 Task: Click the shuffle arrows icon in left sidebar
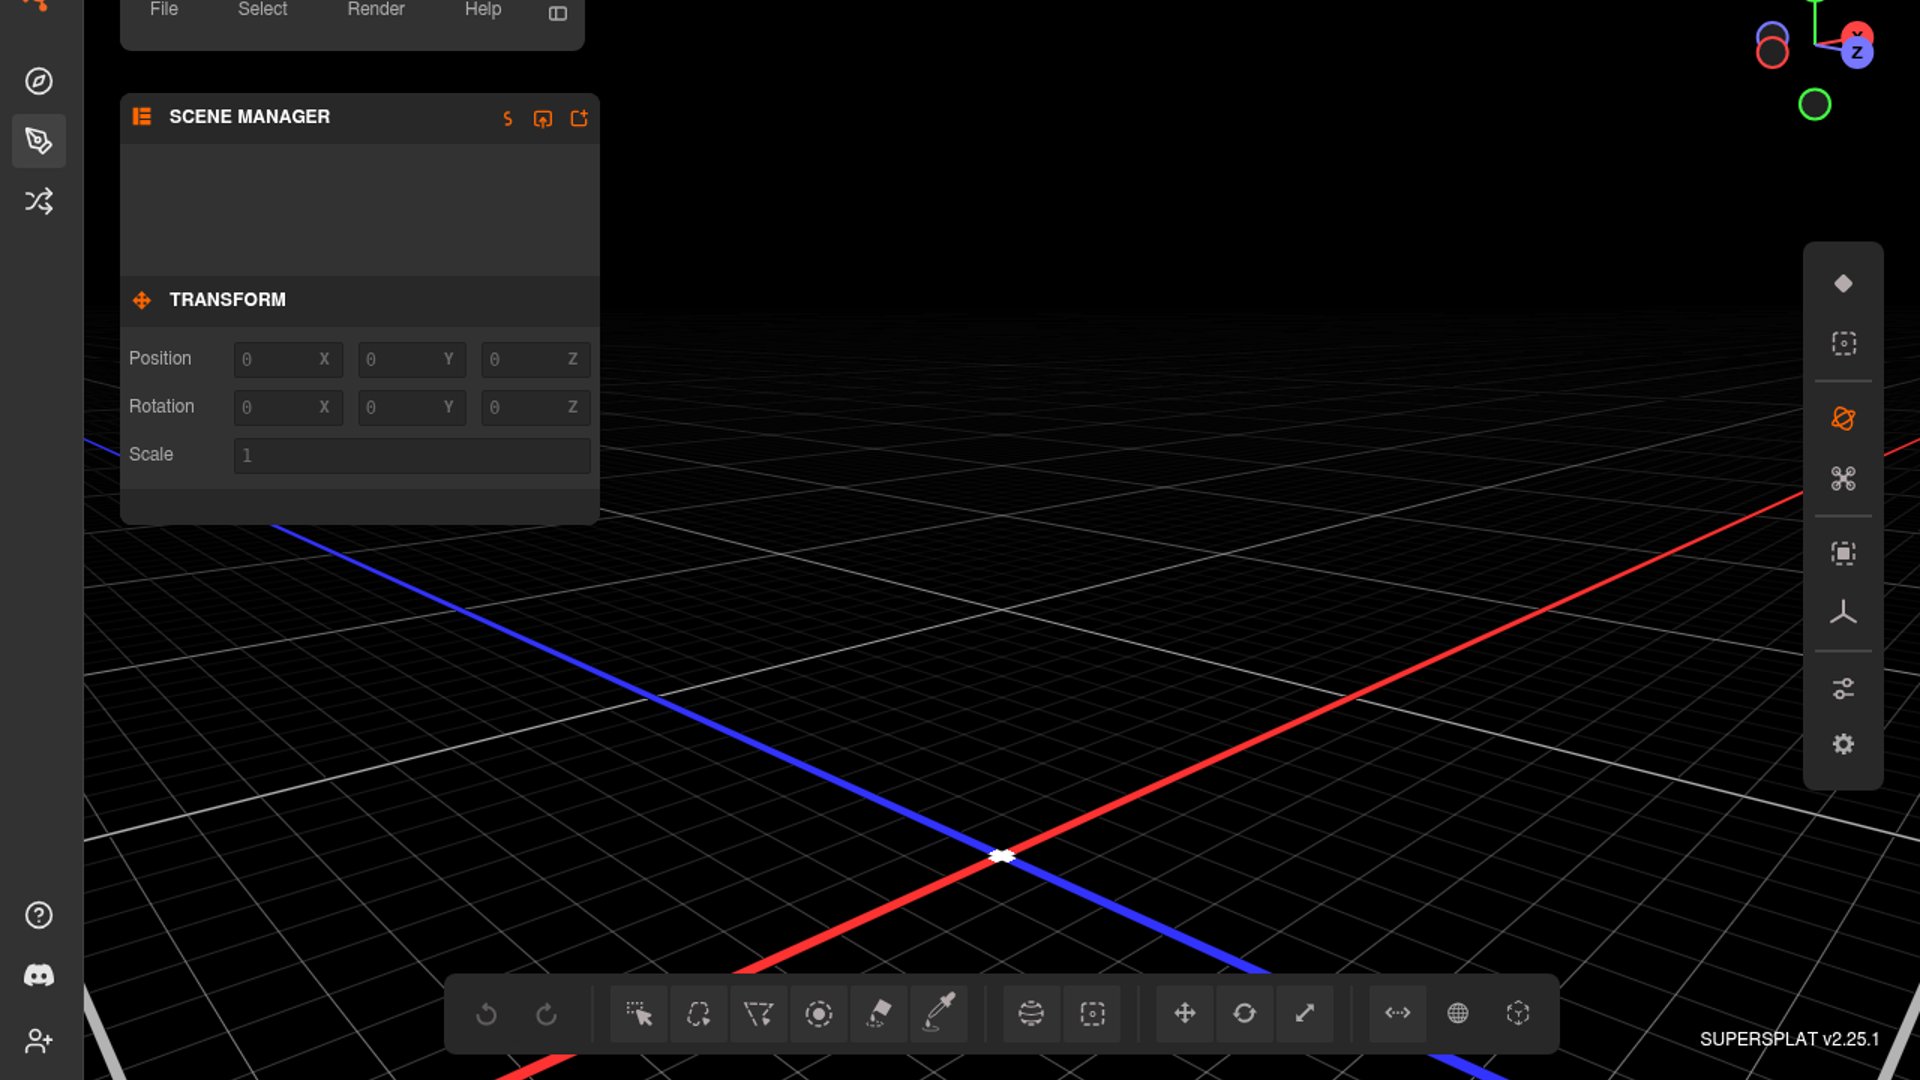(x=39, y=201)
